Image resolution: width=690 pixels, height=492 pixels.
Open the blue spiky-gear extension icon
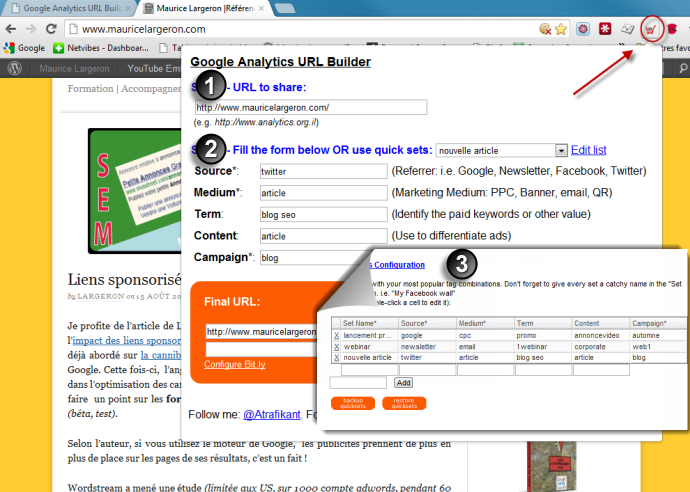coord(583,29)
